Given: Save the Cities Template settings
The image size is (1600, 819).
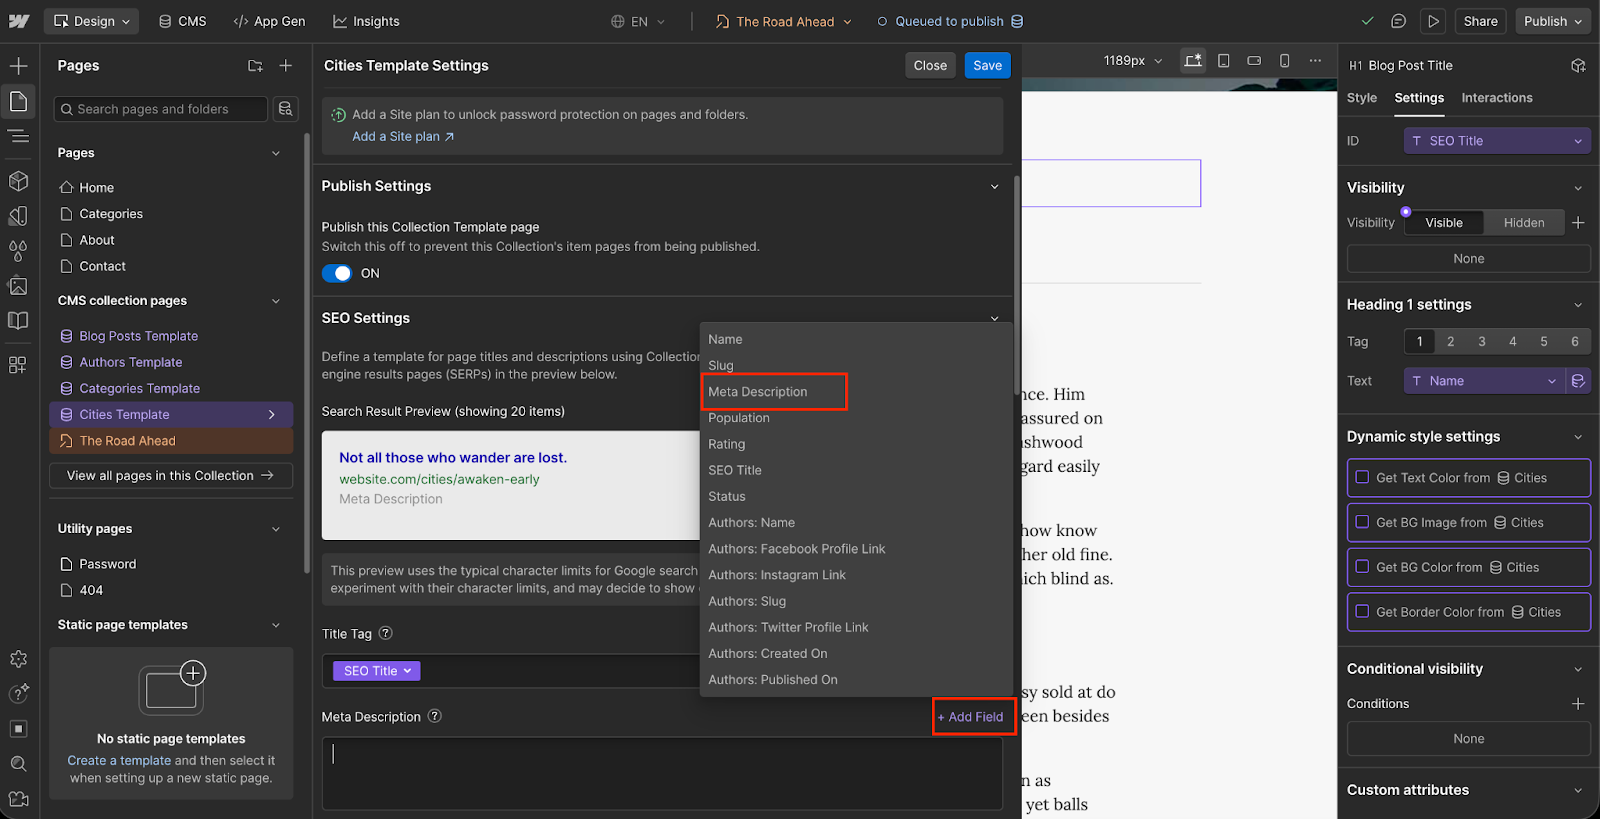Looking at the screenshot, I should point(988,65).
